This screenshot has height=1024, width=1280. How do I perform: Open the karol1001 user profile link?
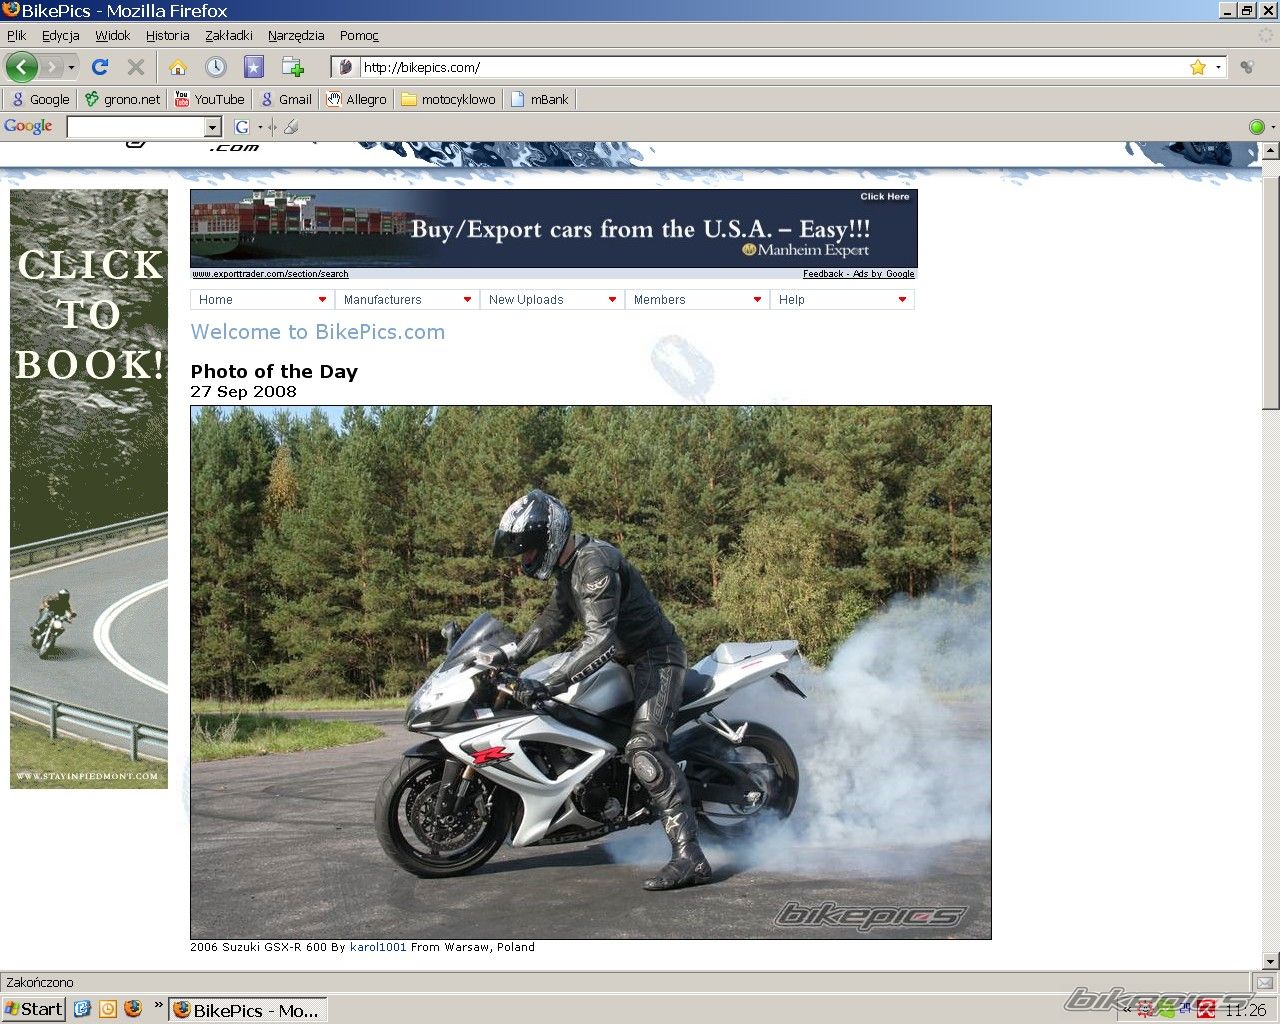click(378, 947)
